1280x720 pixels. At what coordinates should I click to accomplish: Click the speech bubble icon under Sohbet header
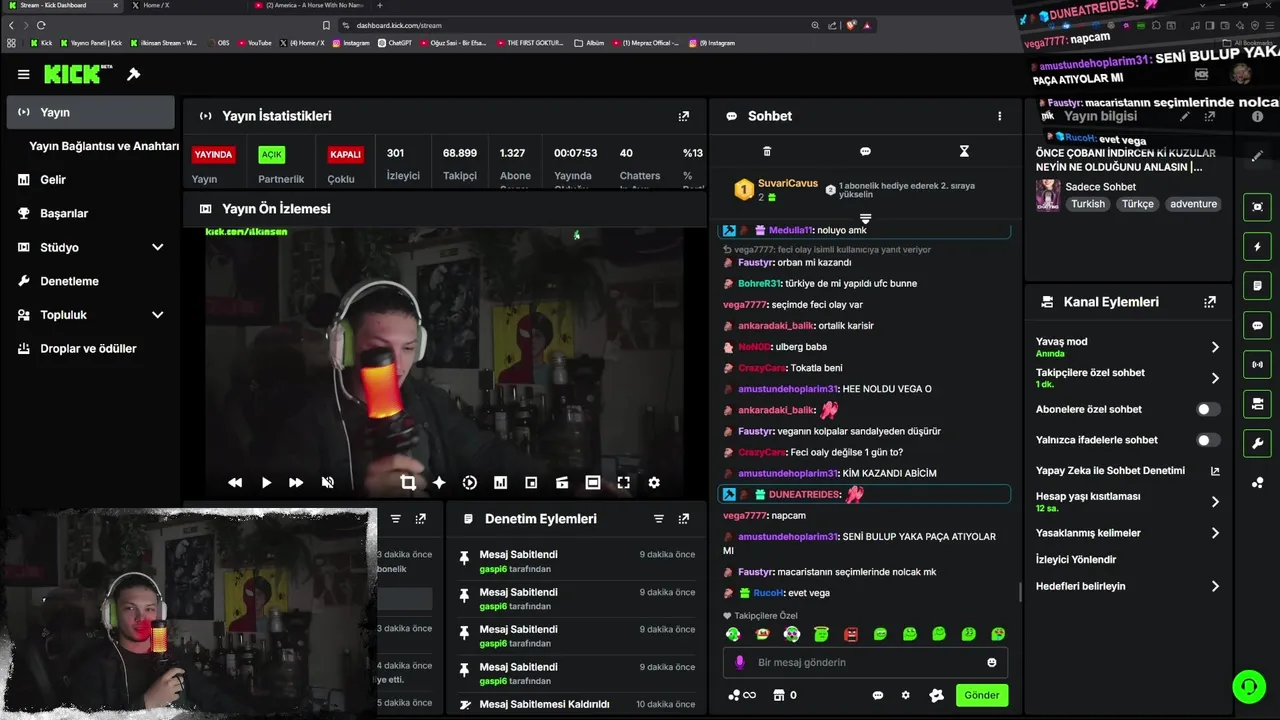[x=865, y=151]
